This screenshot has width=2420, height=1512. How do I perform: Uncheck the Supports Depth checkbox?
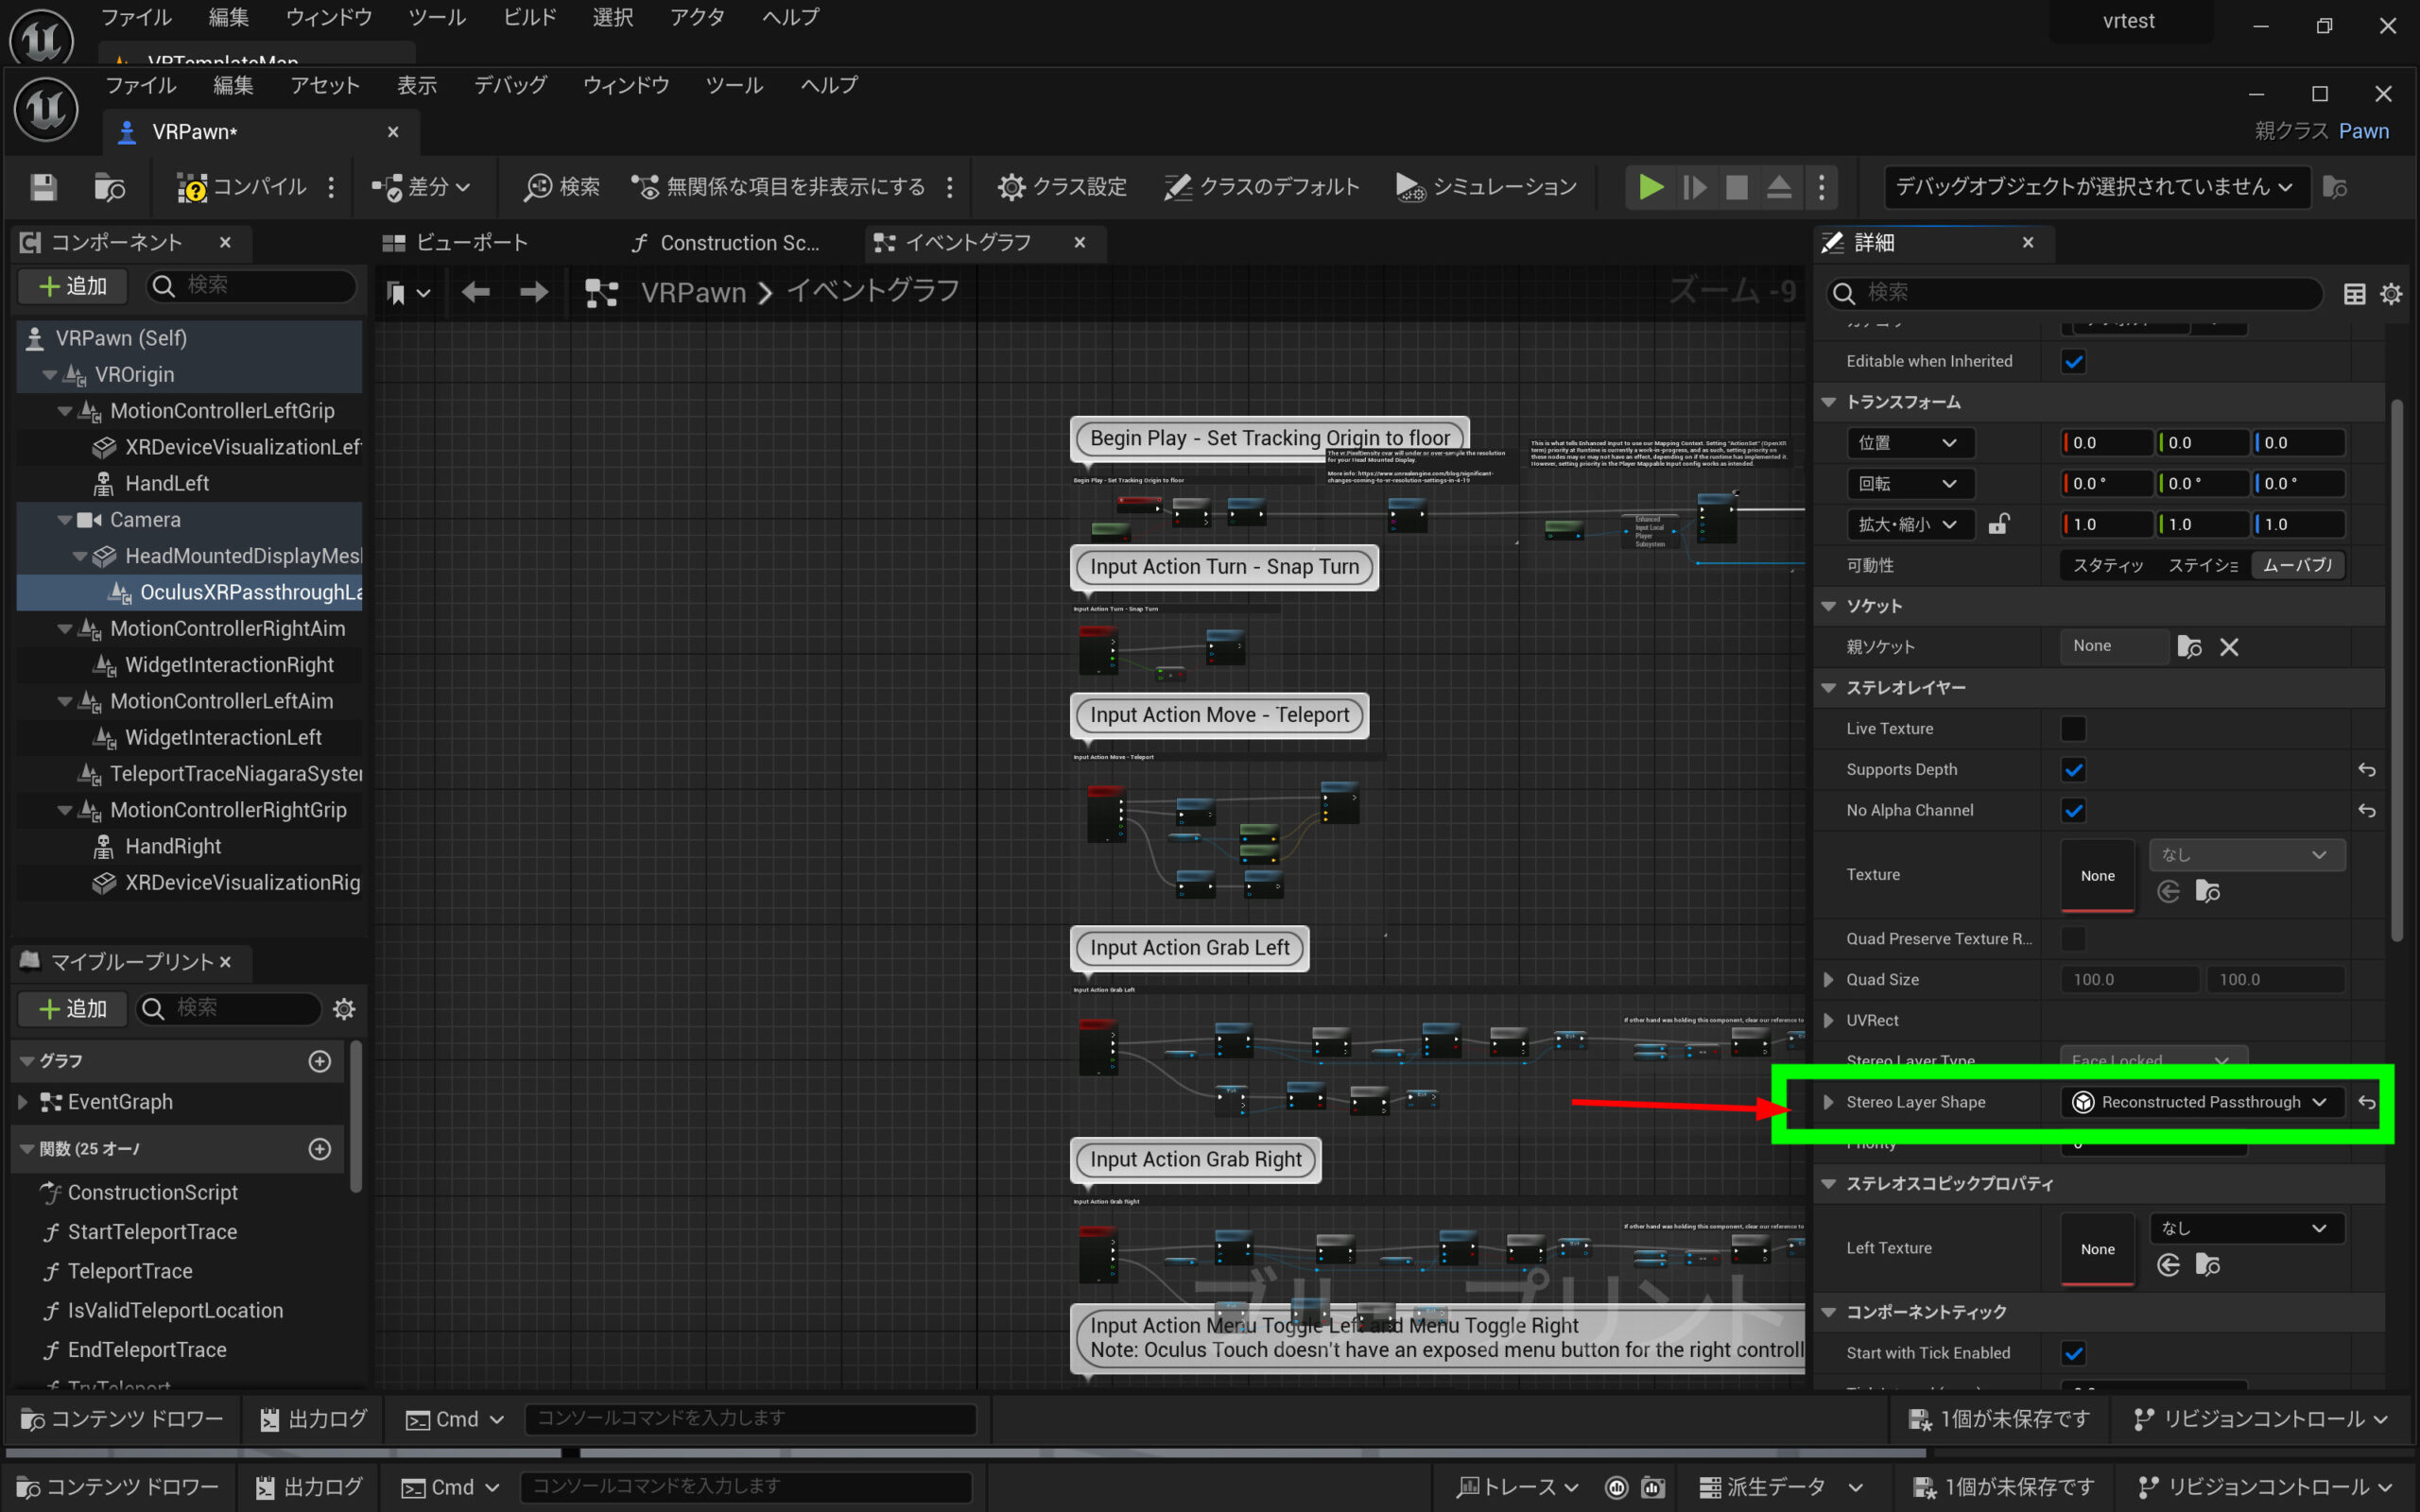click(2073, 770)
